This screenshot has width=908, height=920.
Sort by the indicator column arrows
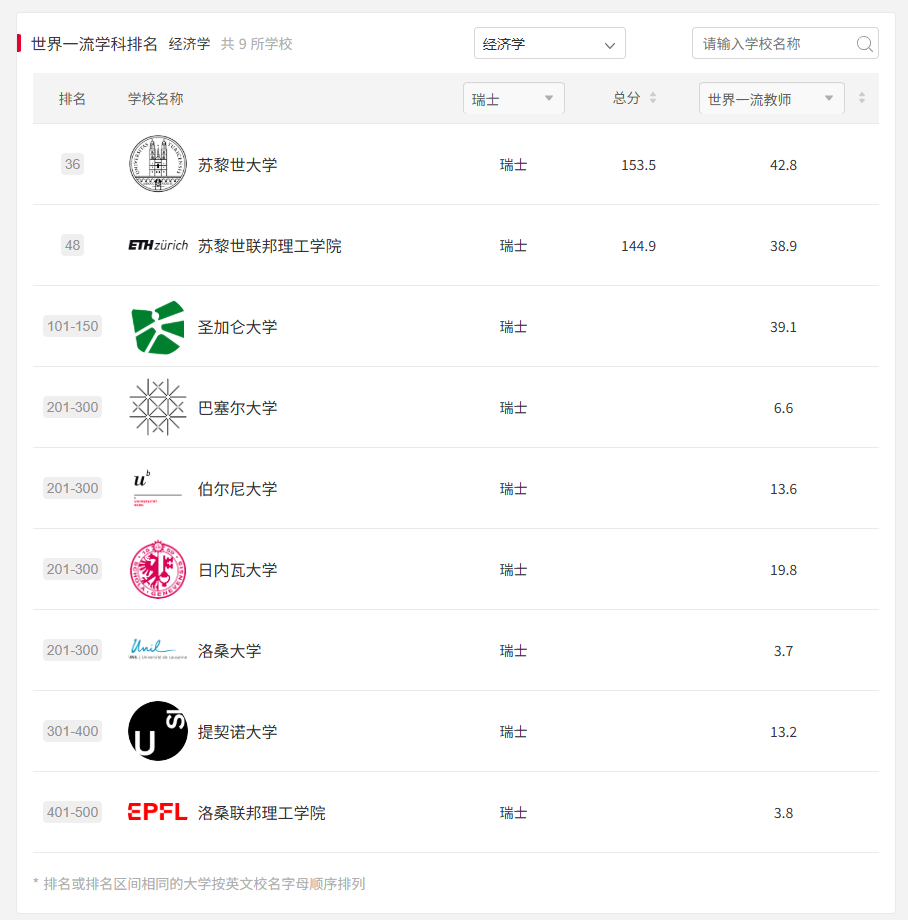click(862, 98)
